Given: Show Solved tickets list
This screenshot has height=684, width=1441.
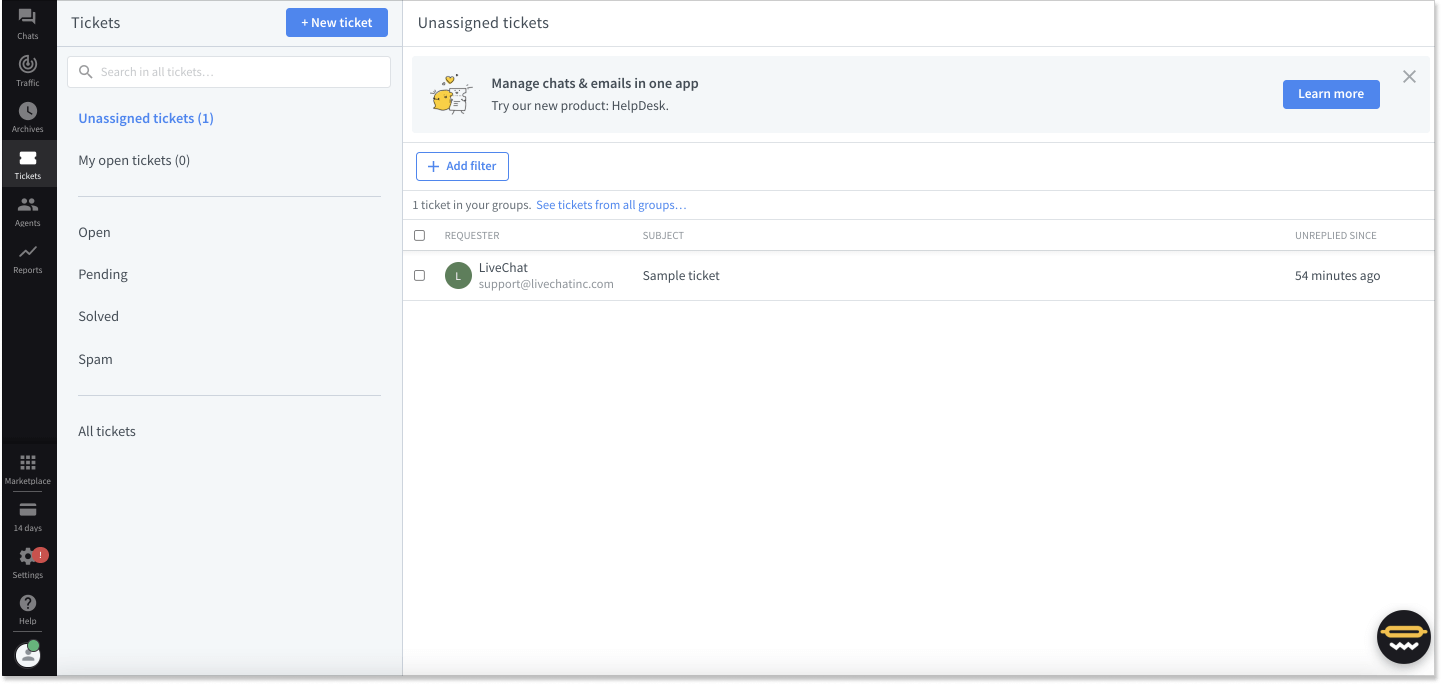Looking at the screenshot, I should pos(99,316).
